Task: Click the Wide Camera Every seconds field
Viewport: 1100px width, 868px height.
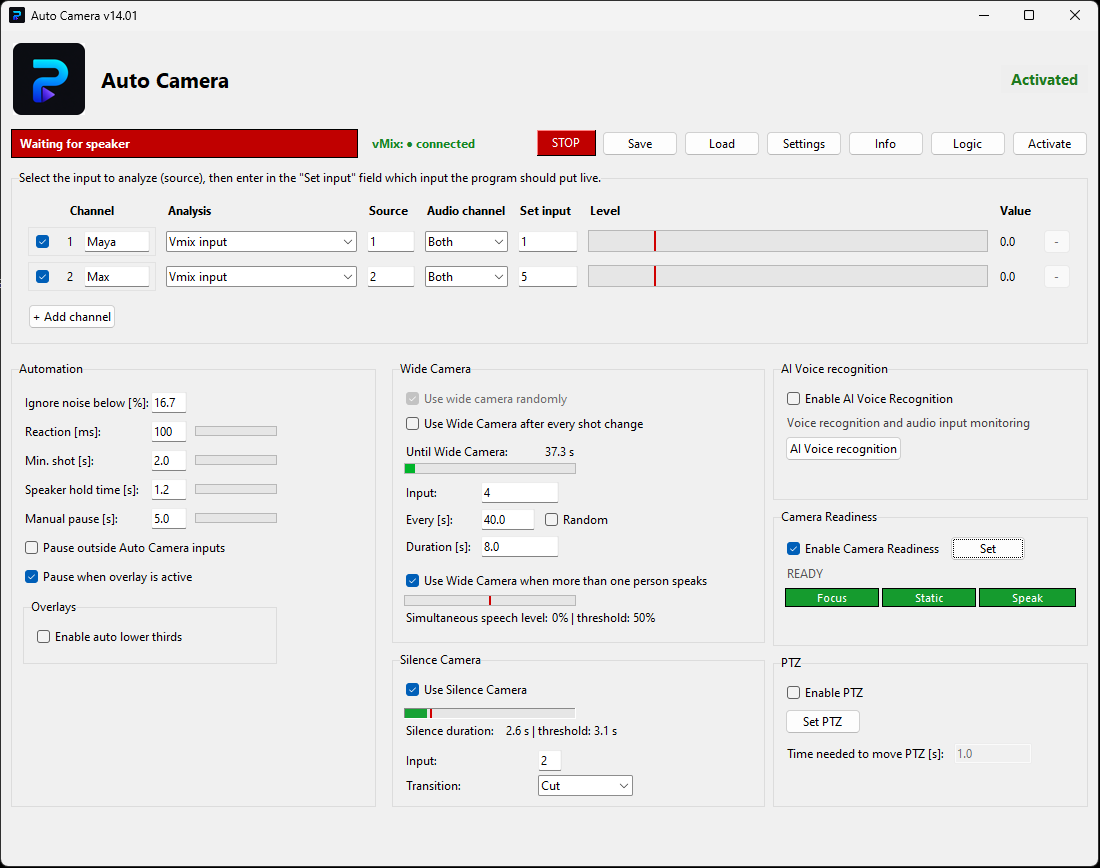Action: coord(508,520)
